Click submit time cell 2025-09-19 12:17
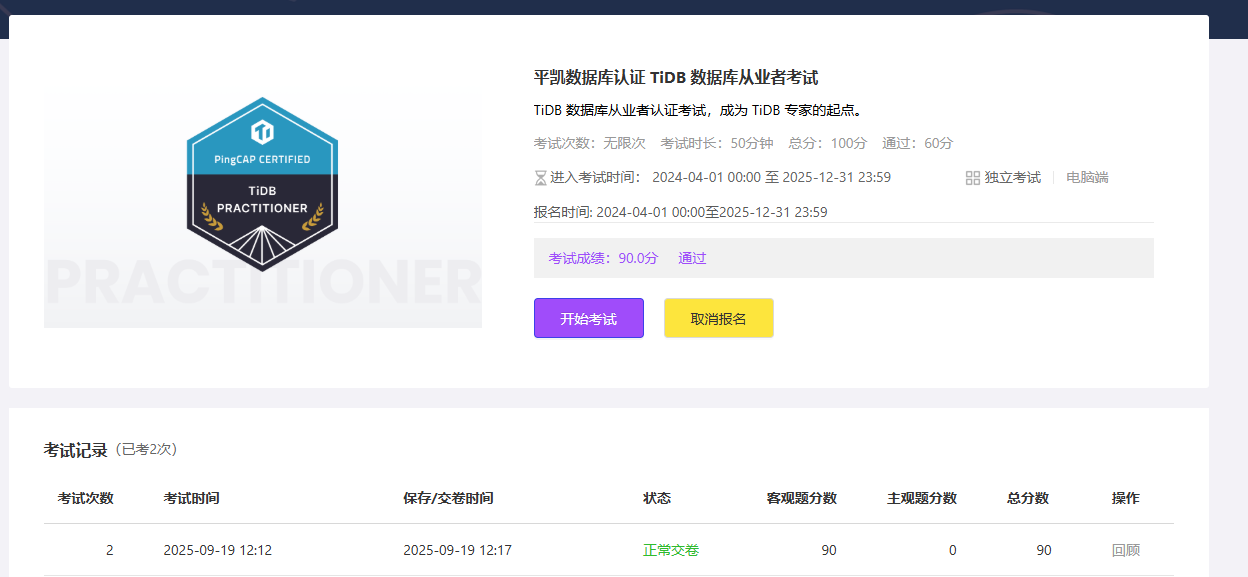 click(457, 550)
